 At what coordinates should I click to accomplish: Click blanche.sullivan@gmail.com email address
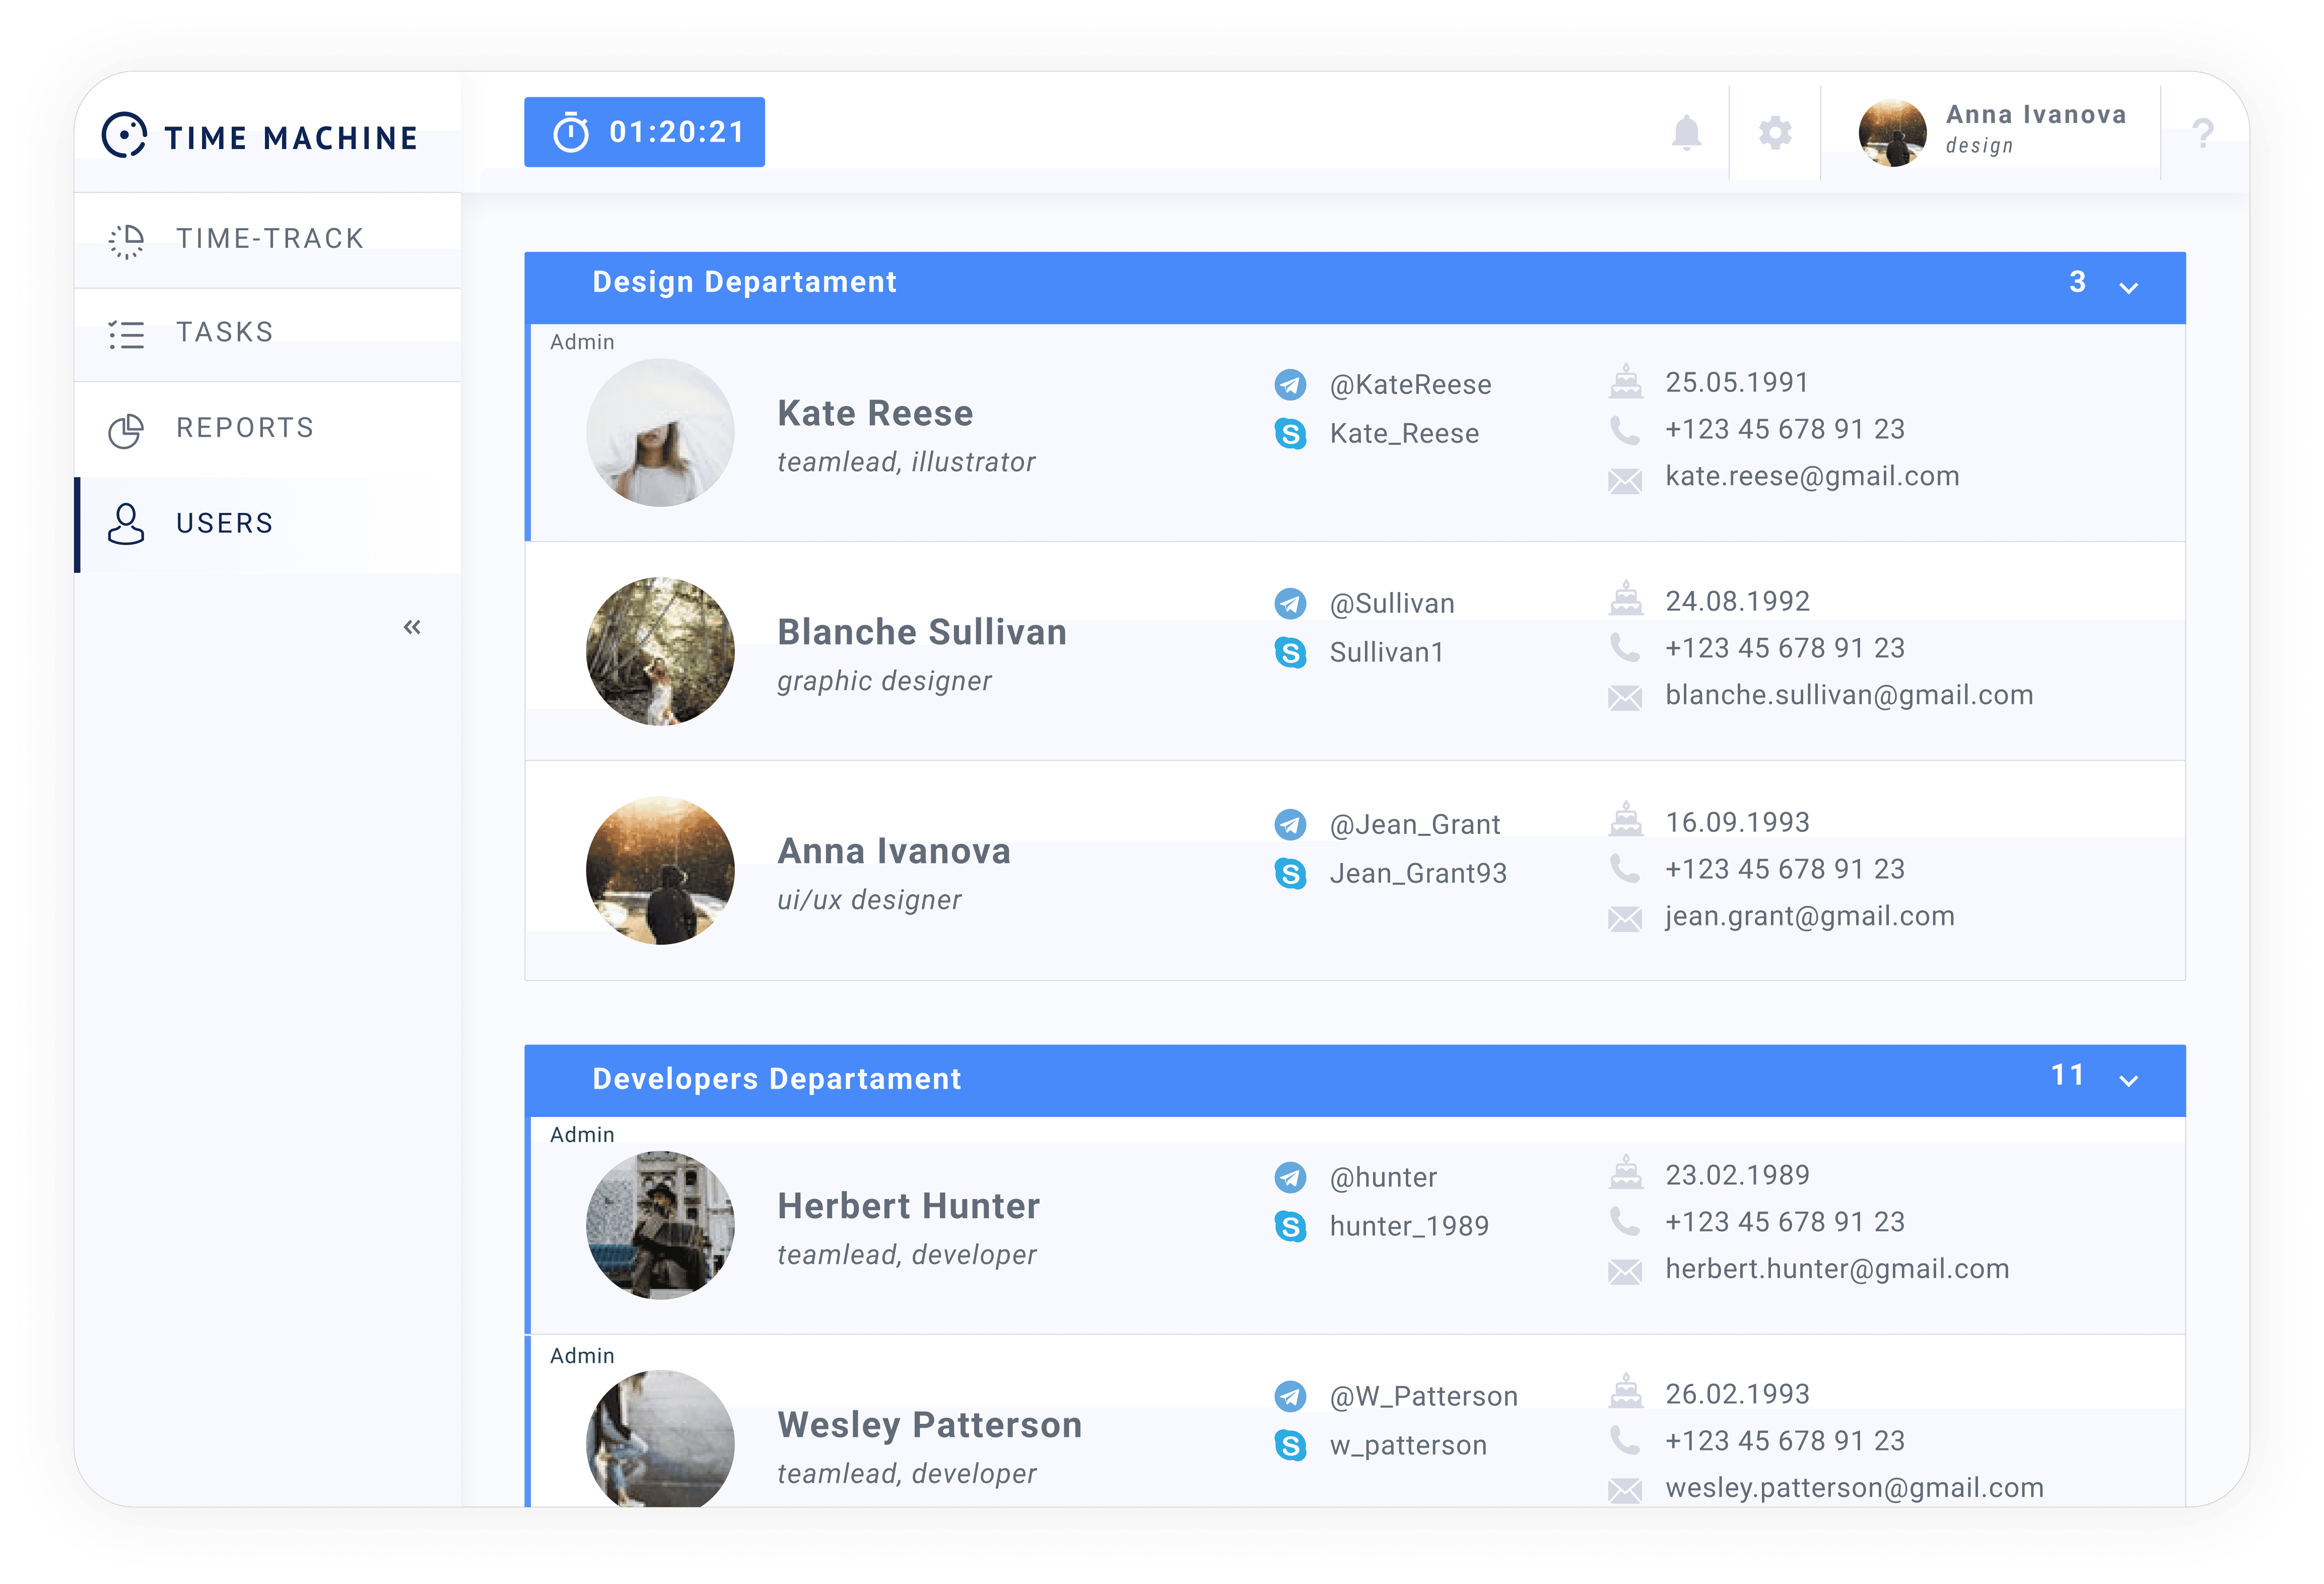click(x=1849, y=696)
